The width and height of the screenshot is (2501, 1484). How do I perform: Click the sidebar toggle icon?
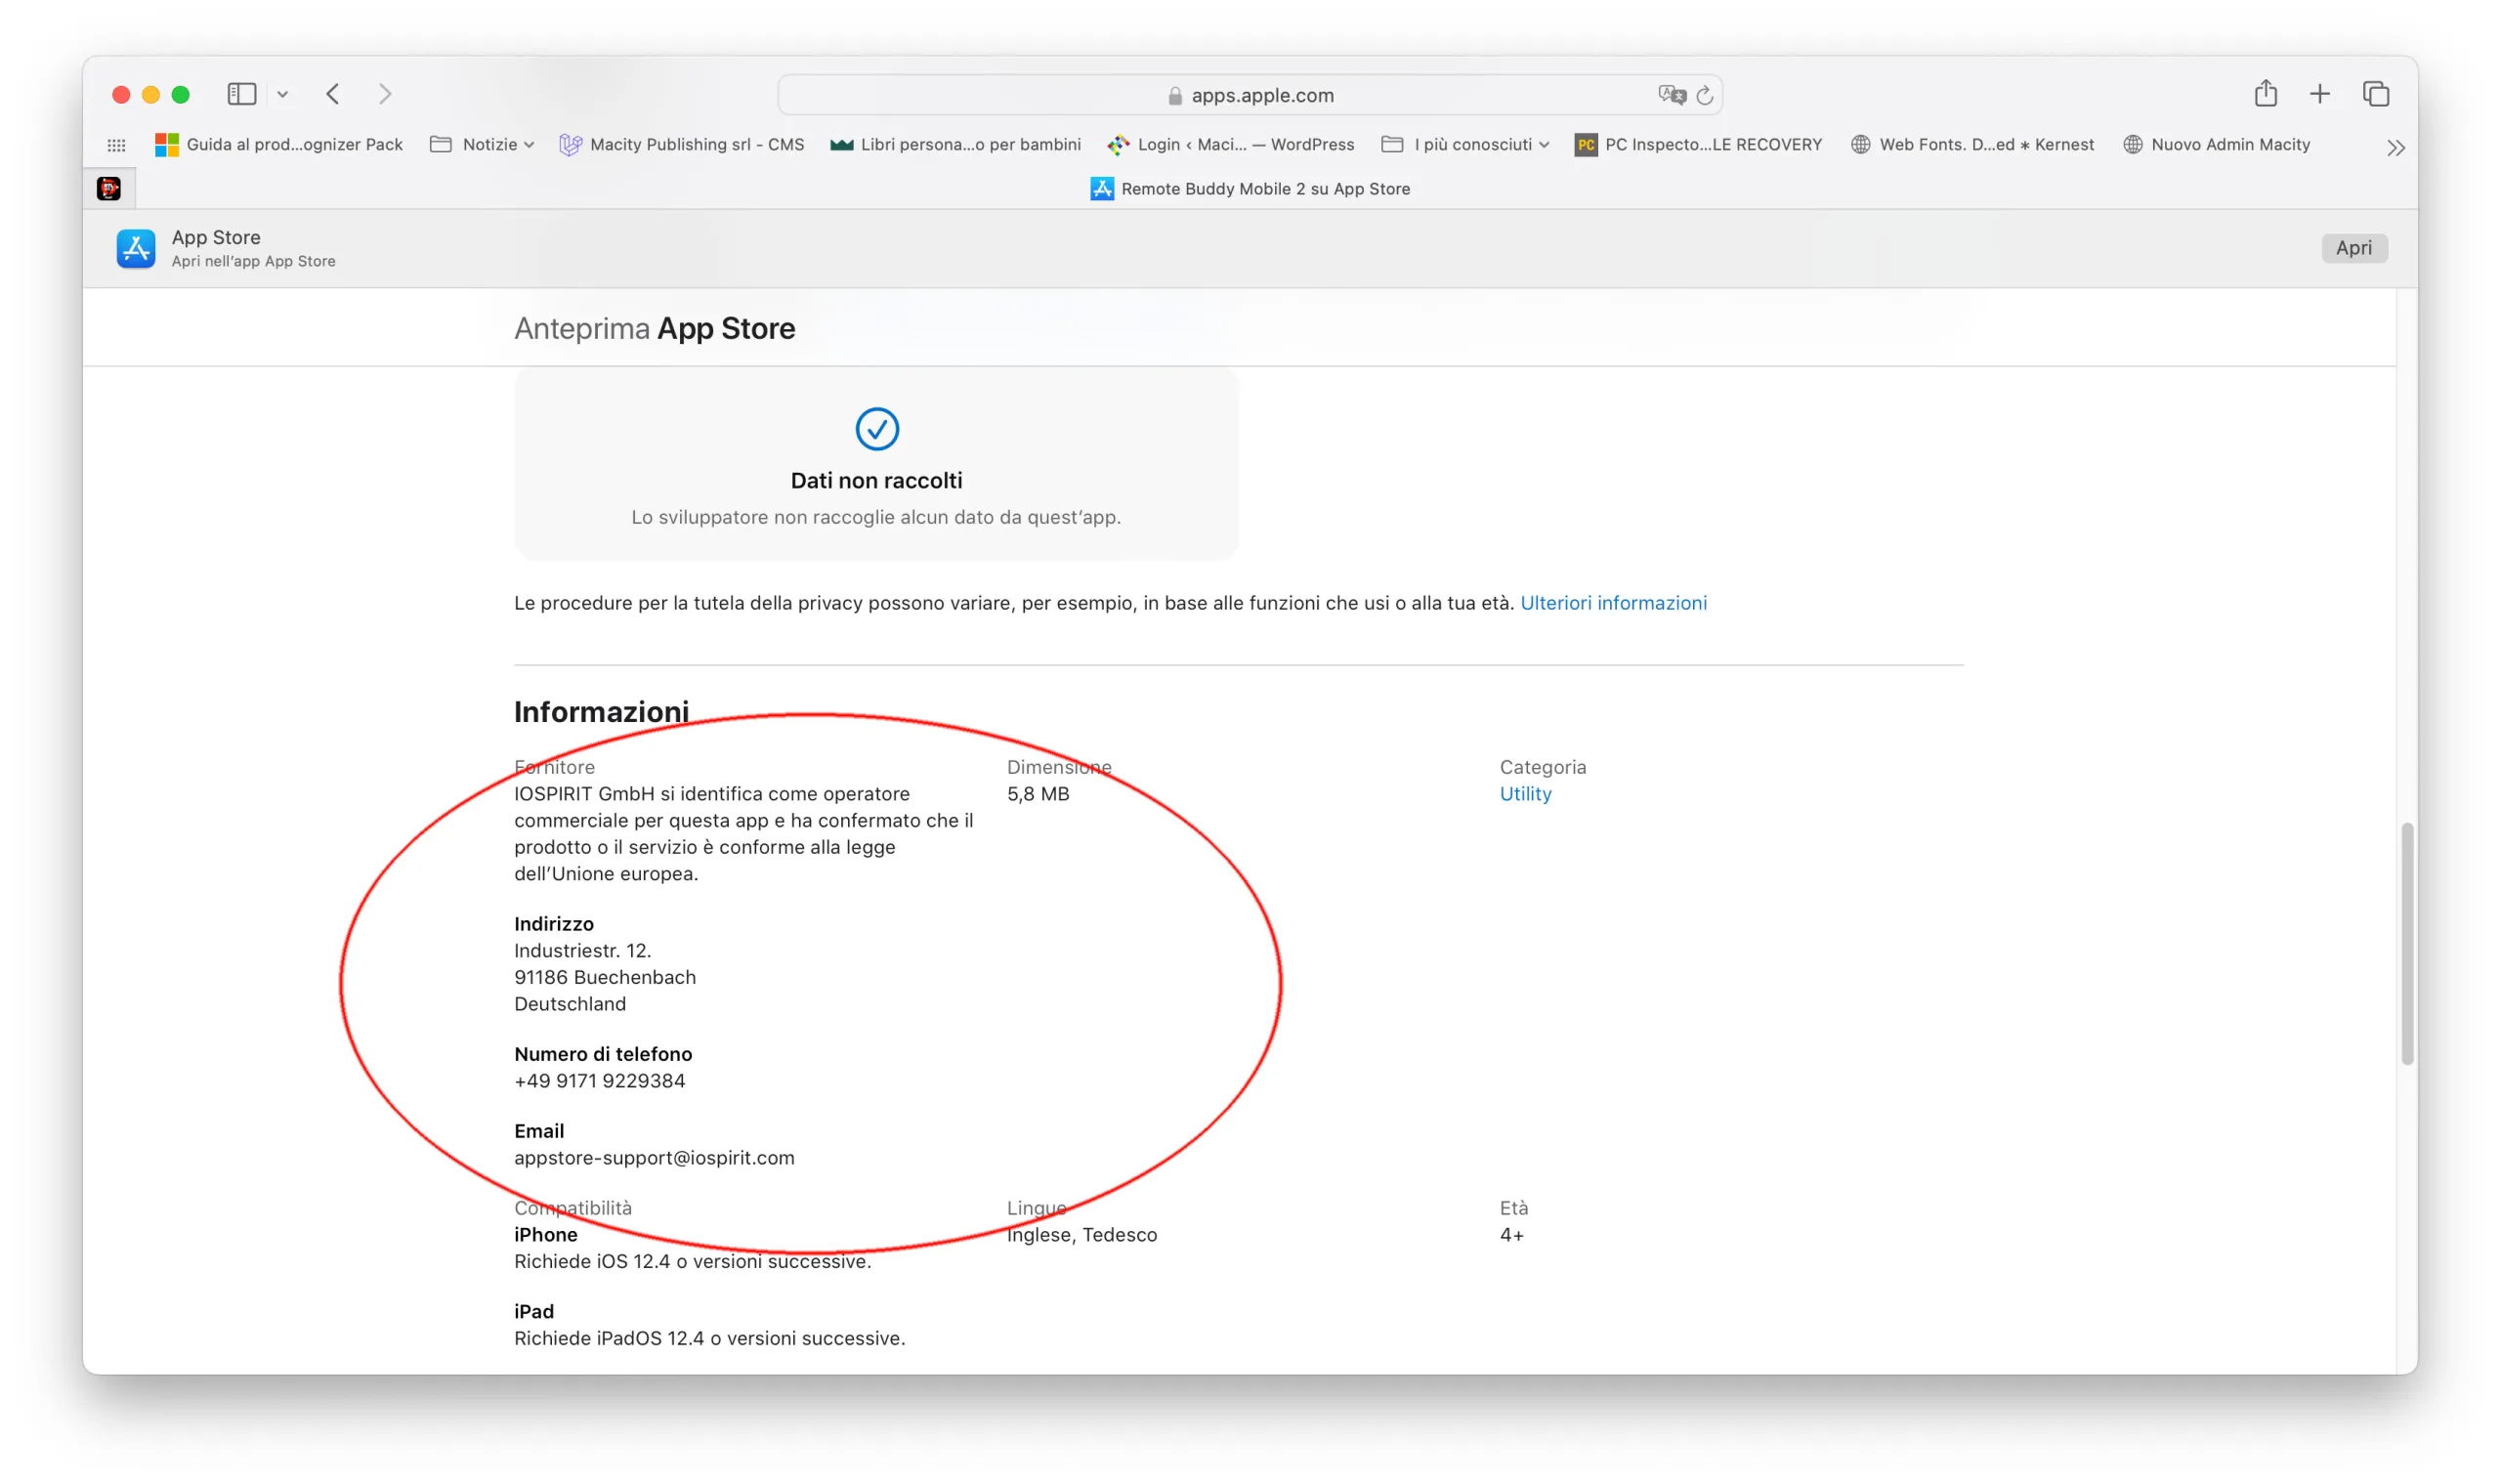point(241,94)
